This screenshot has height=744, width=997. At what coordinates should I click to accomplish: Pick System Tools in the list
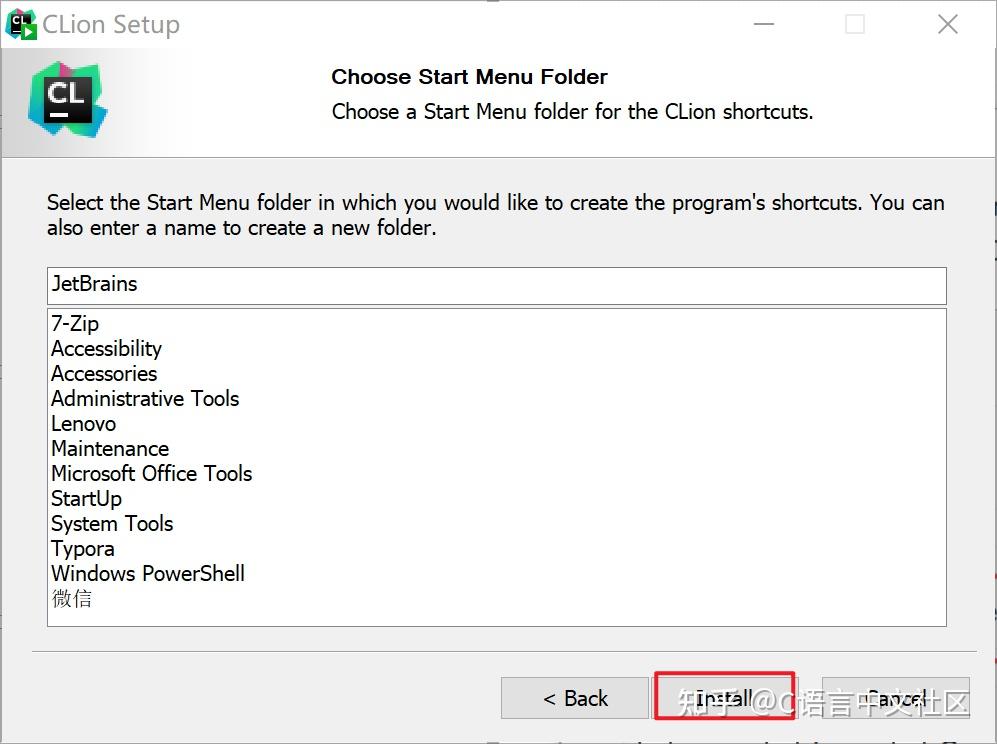click(x=112, y=524)
